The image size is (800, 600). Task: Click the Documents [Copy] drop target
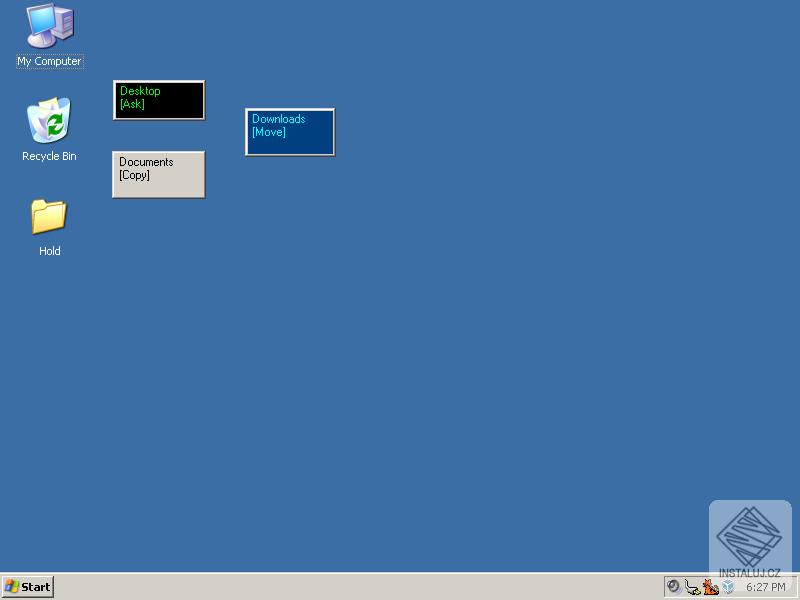159,174
